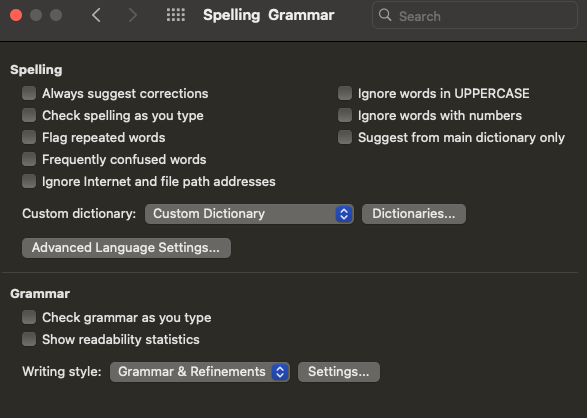Enable Ignore words in UPPERCASE
The height and width of the screenshot is (418, 587).
(x=345, y=93)
